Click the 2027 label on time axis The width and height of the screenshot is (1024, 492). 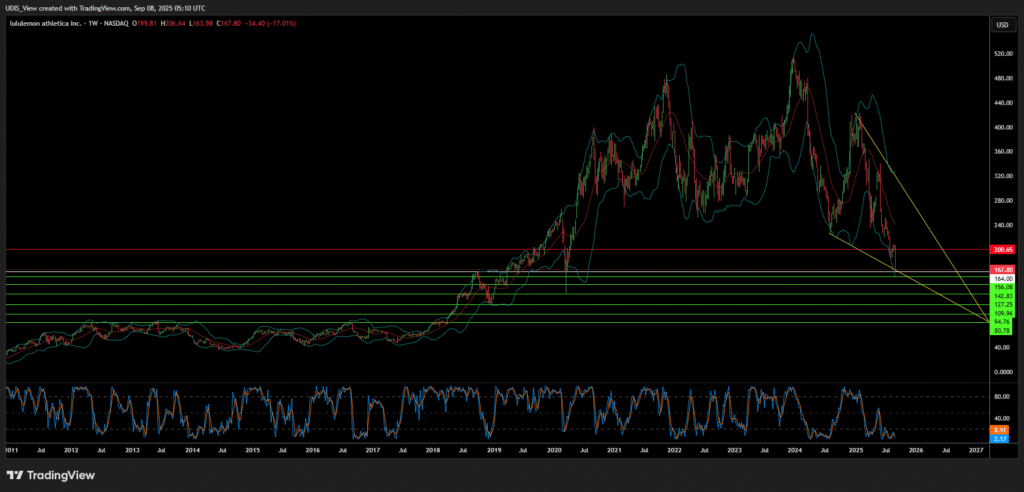coord(977,451)
